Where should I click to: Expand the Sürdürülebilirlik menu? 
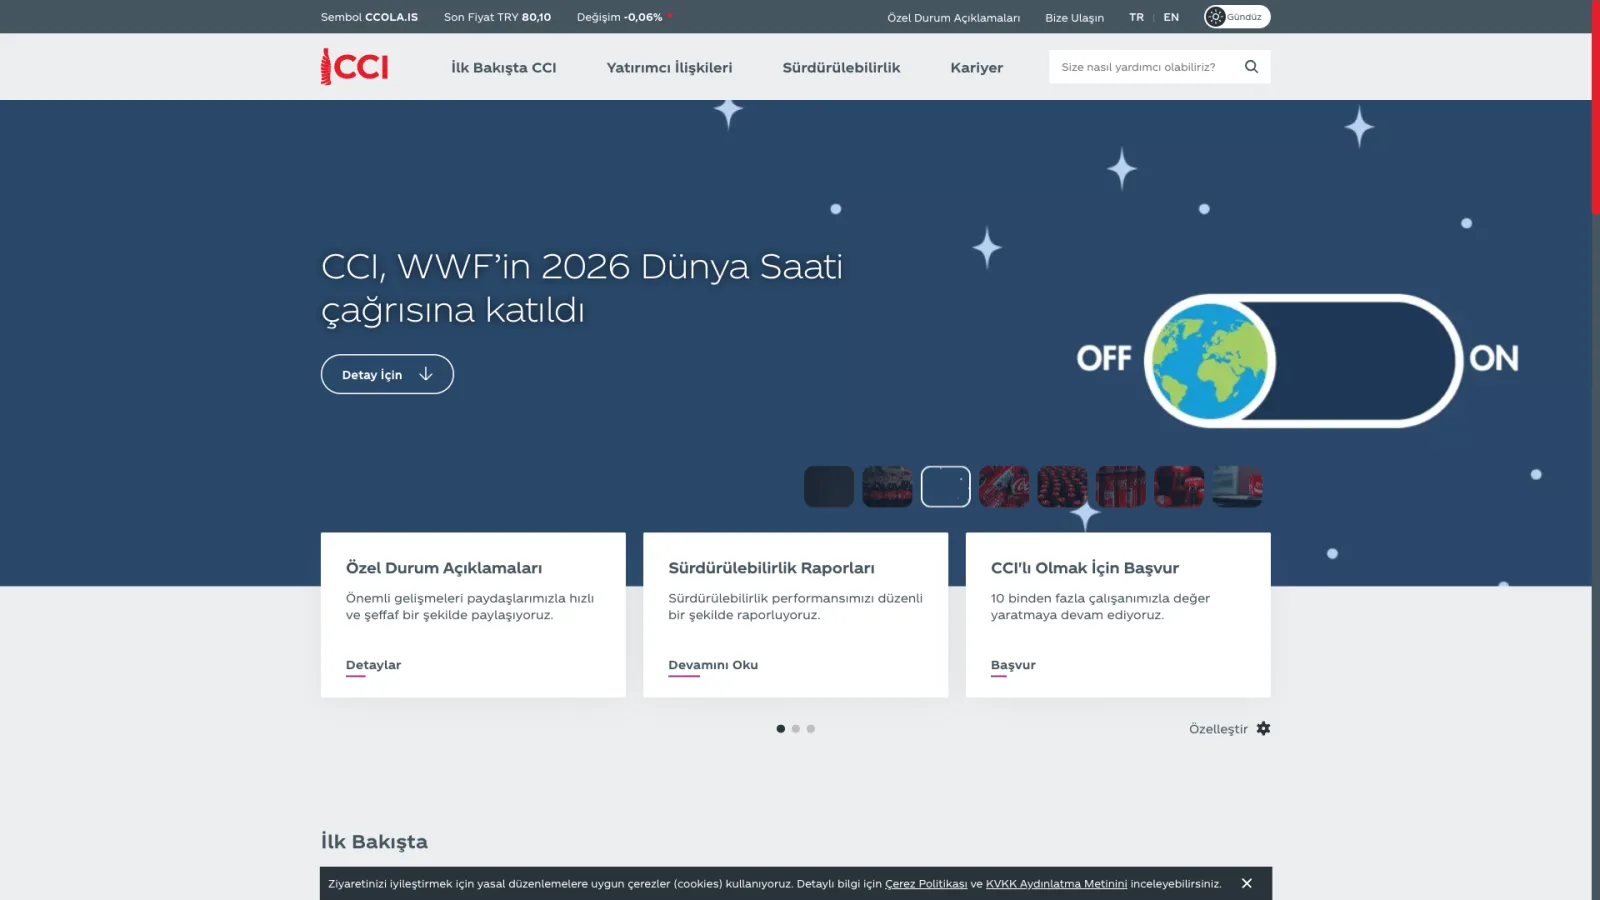click(841, 68)
